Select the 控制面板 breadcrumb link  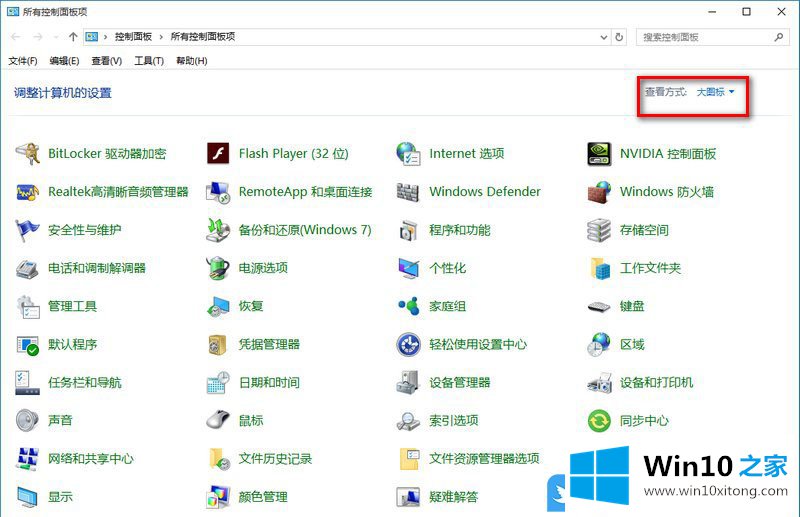[133, 37]
